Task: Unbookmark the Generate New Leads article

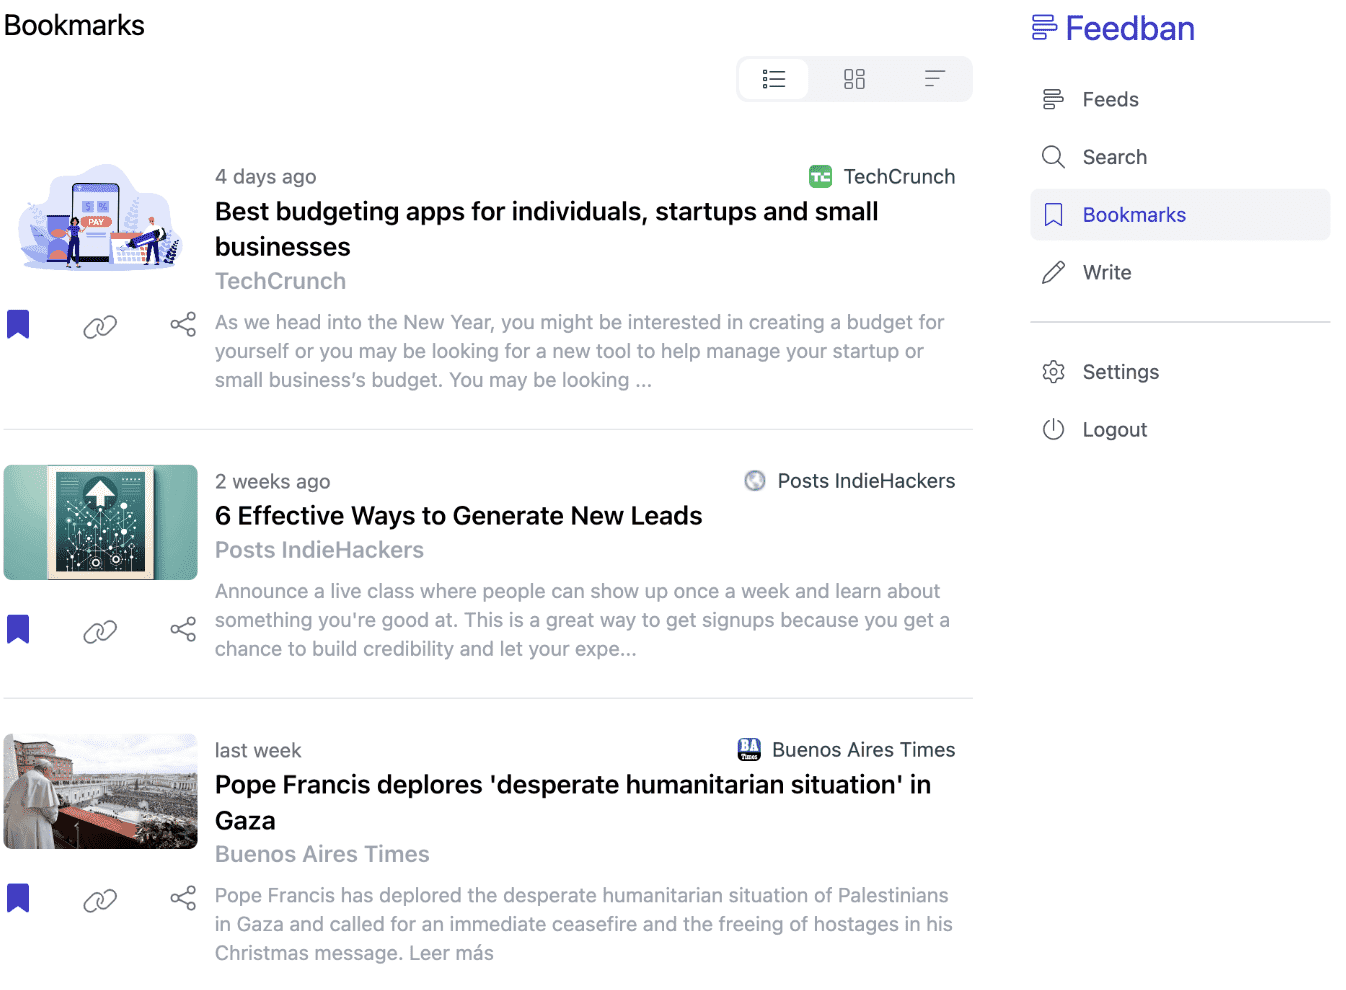Action: [x=18, y=630]
